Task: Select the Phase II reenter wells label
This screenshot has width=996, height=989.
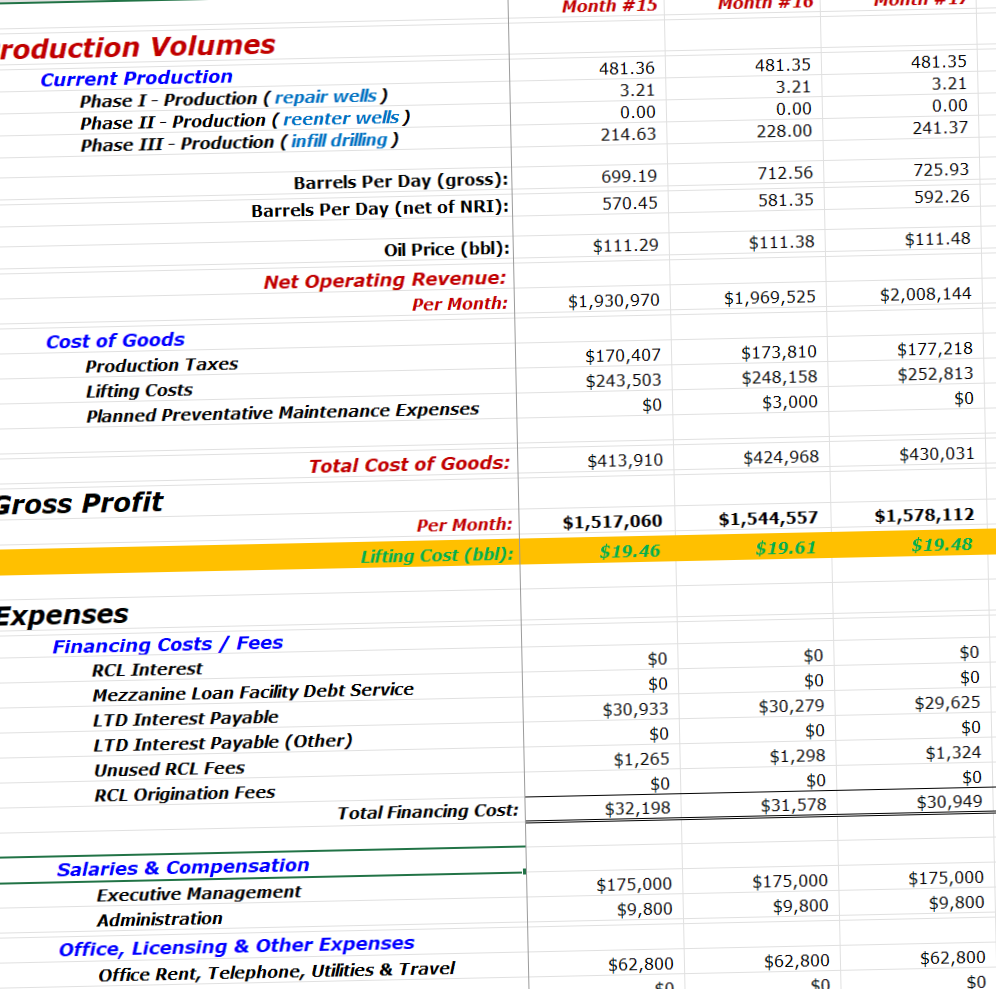Action: (245, 120)
